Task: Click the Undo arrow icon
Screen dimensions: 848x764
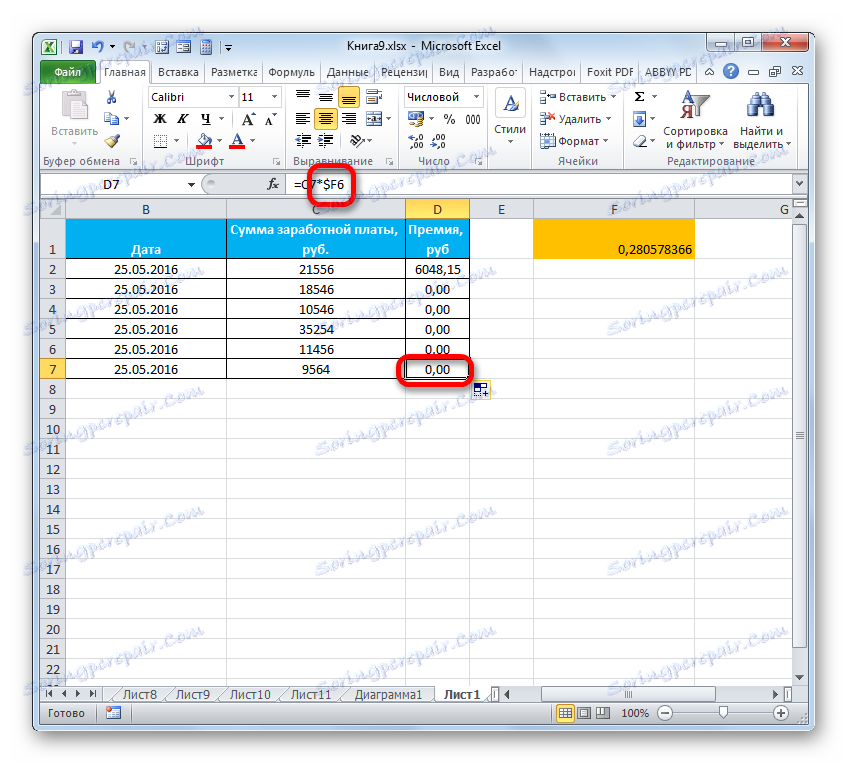Action: pos(97,47)
